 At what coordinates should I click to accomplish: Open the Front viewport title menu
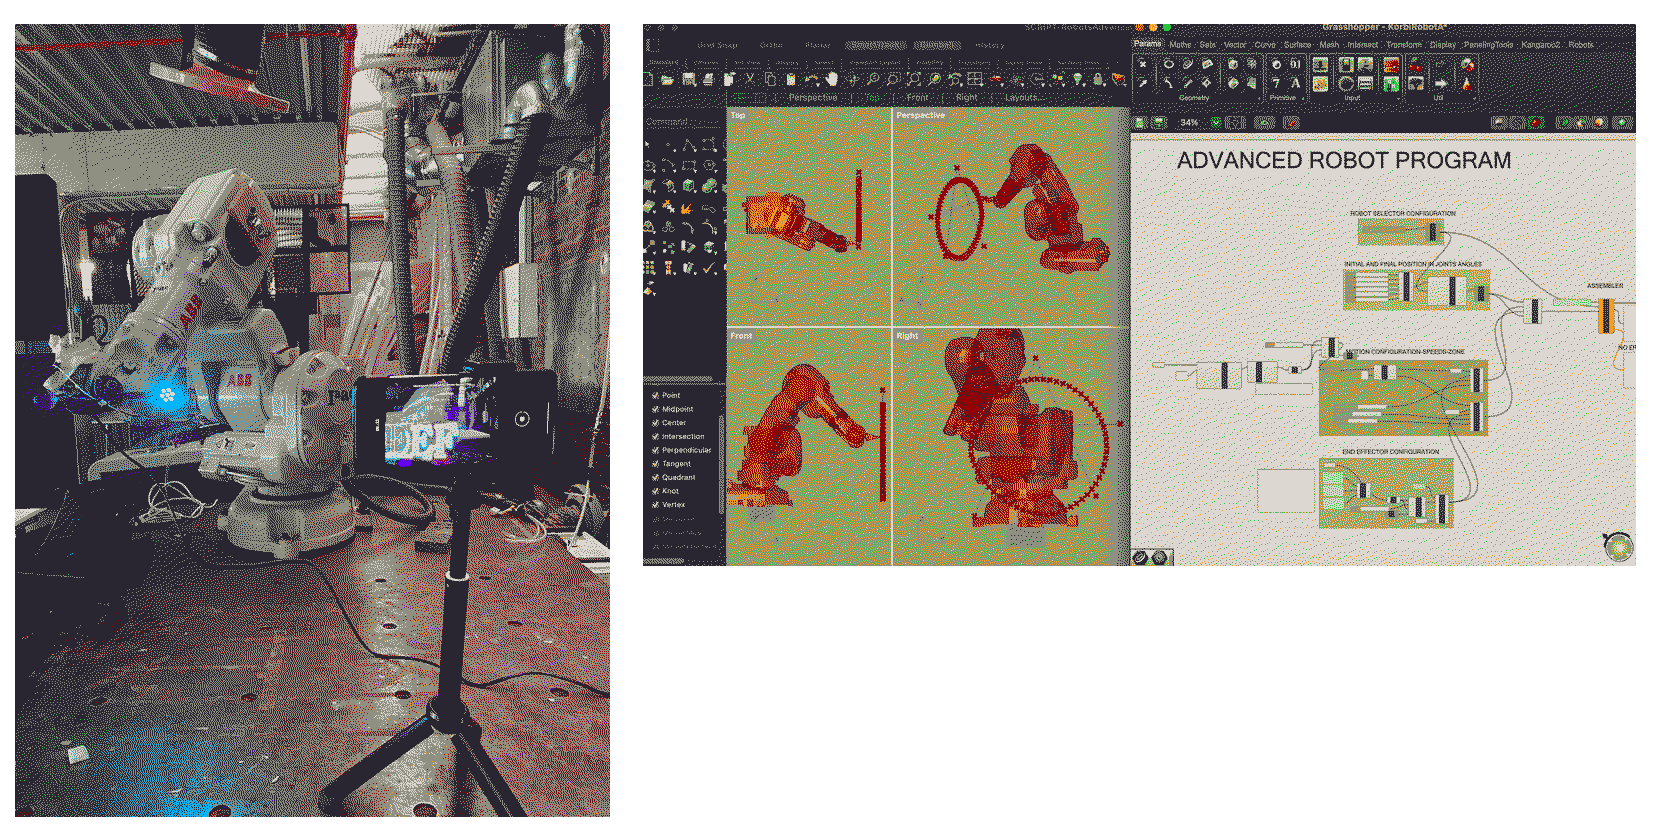(x=741, y=335)
